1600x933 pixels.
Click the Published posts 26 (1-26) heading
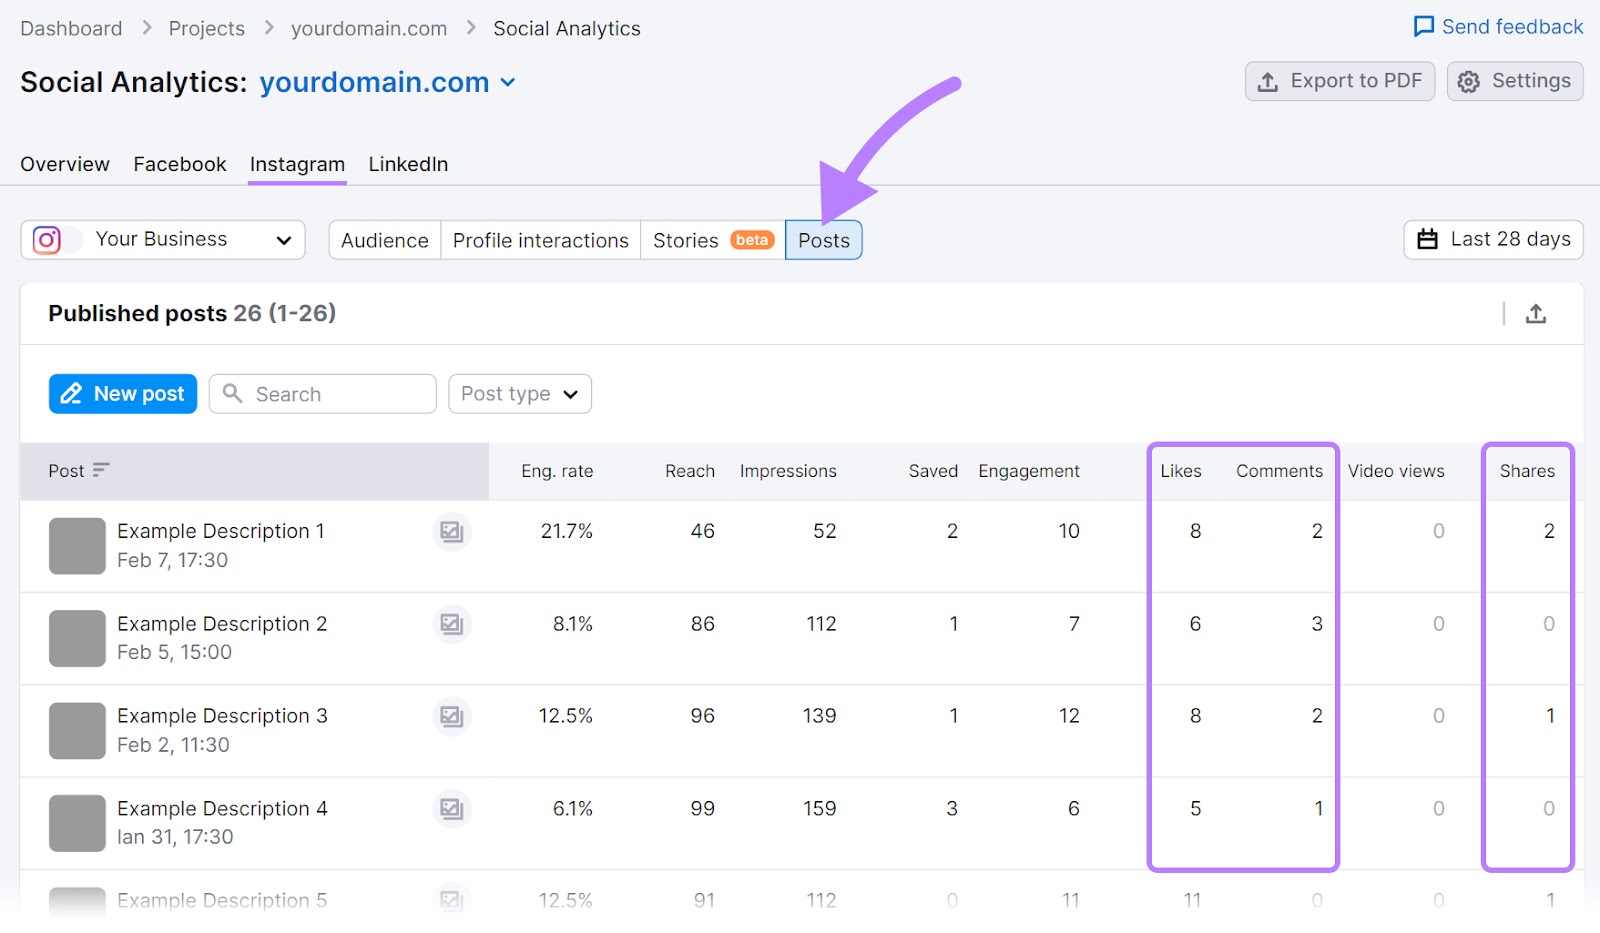pos(192,313)
